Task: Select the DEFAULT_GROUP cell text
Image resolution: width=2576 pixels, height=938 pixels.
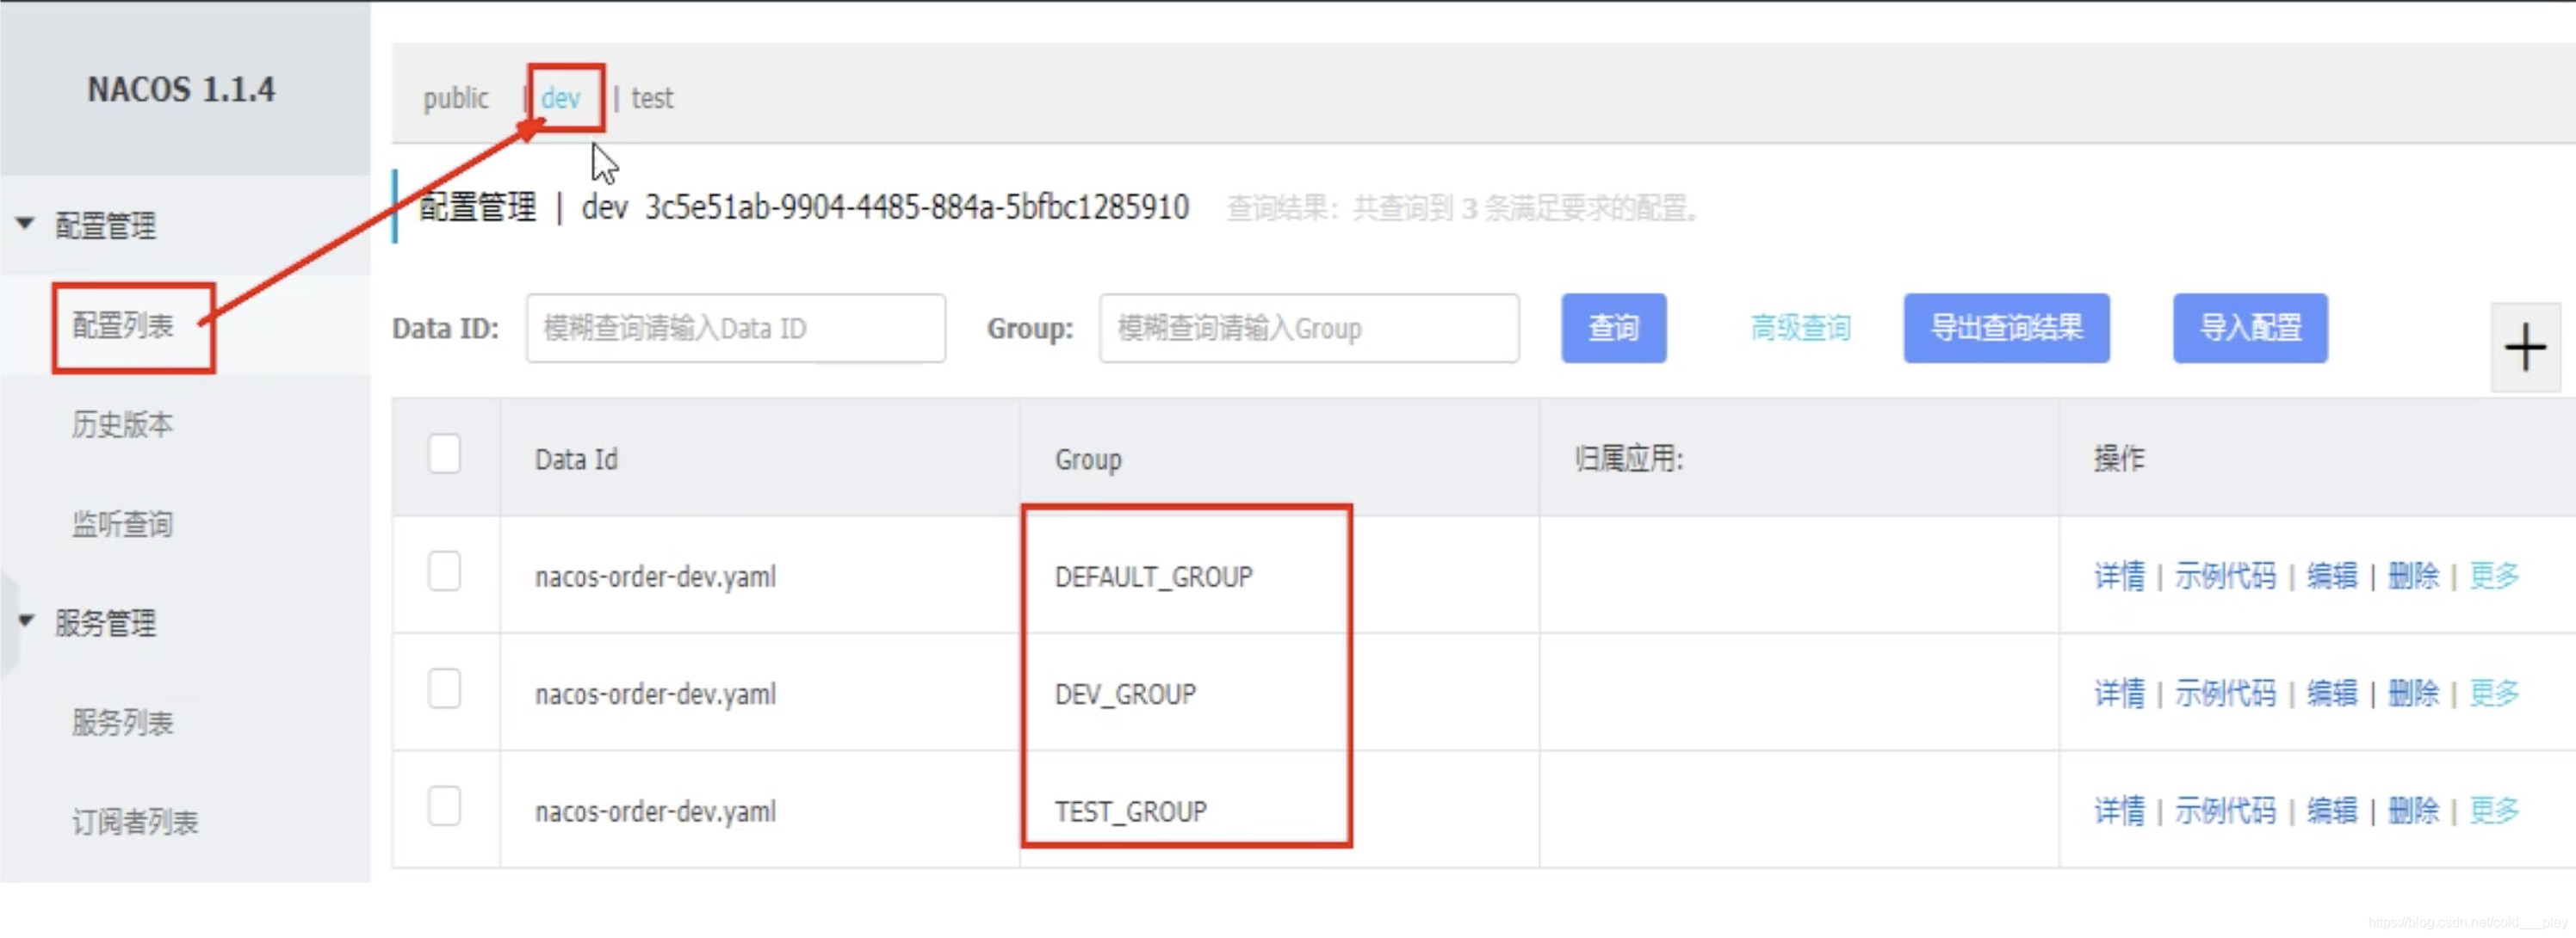Action: [1153, 577]
